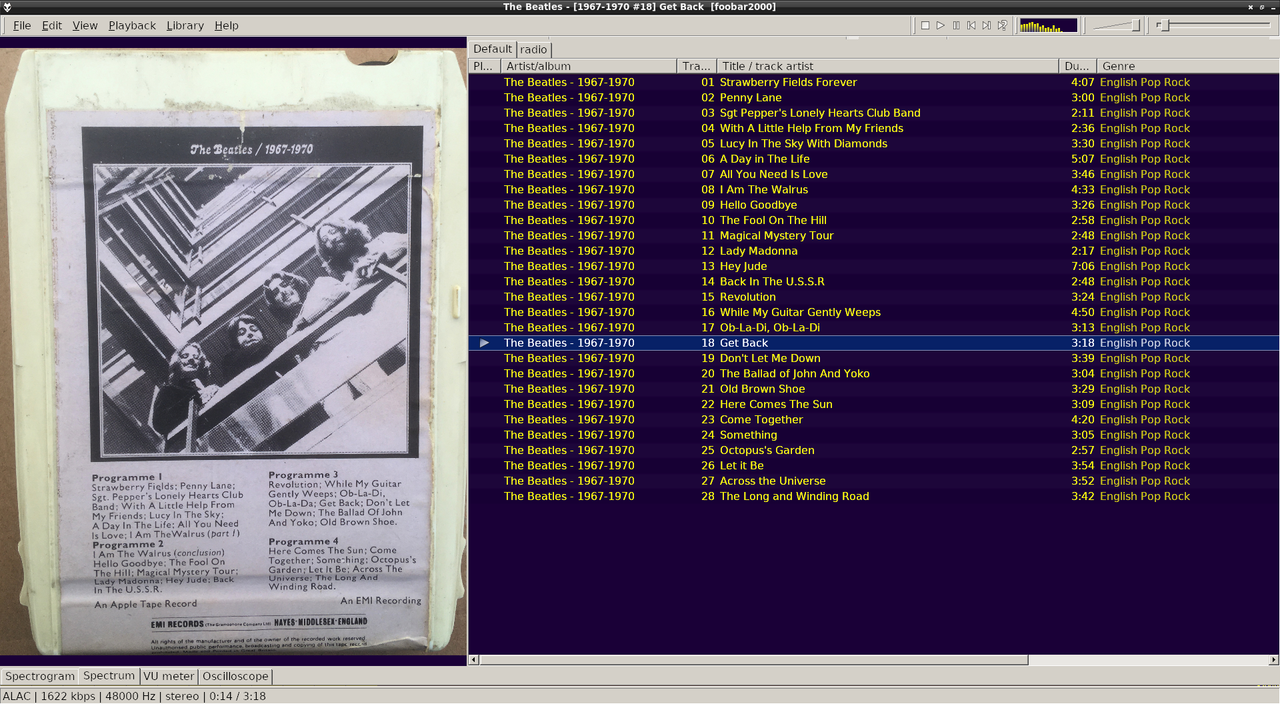This screenshot has height=704, width=1280.
Task: Show the VU meter tab
Action: (168, 676)
